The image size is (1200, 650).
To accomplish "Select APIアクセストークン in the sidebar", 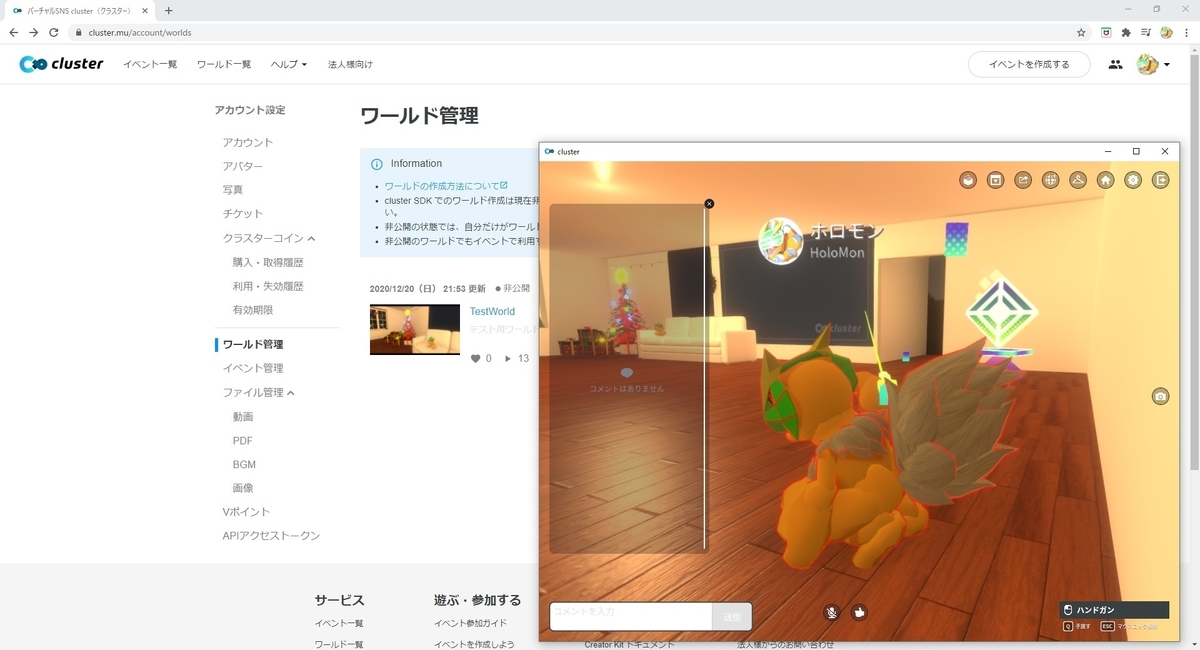I will tap(271, 535).
